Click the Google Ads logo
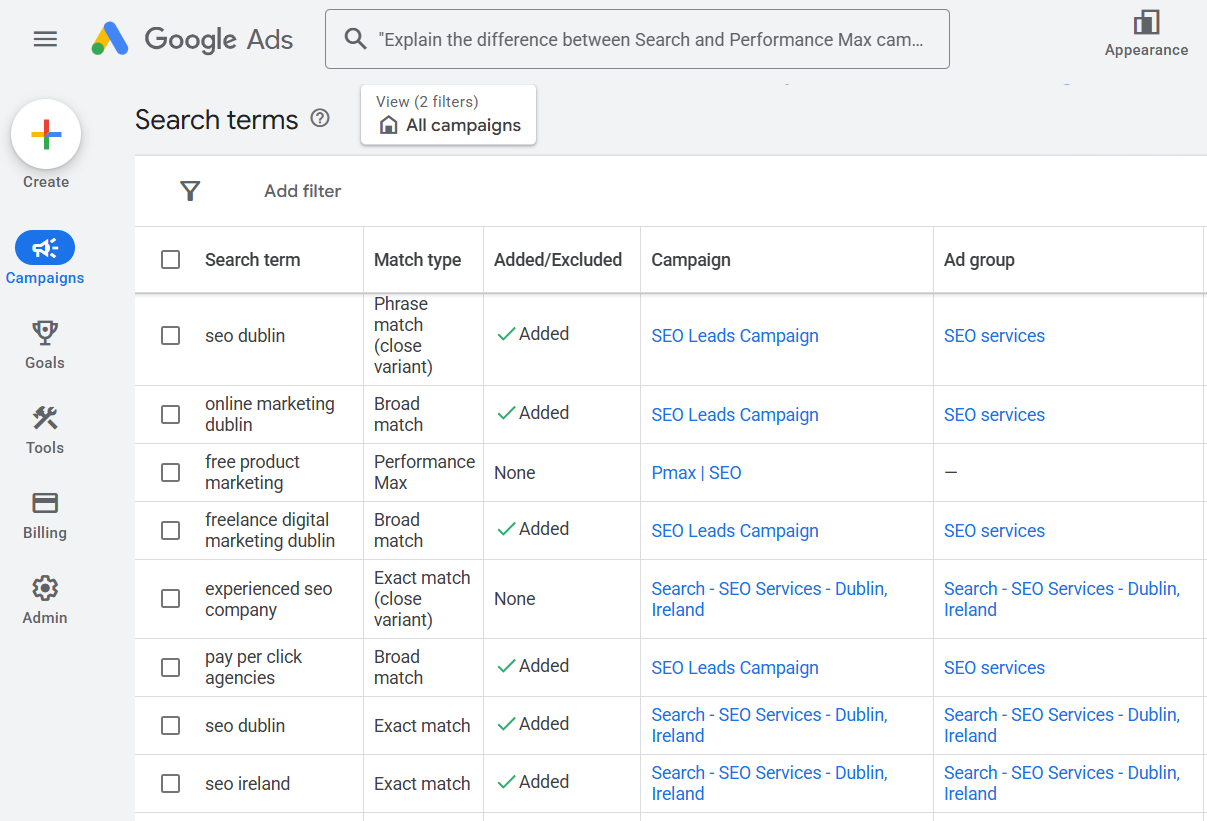The height and width of the screenshot is (821, 1207). [x=192, y=39]
